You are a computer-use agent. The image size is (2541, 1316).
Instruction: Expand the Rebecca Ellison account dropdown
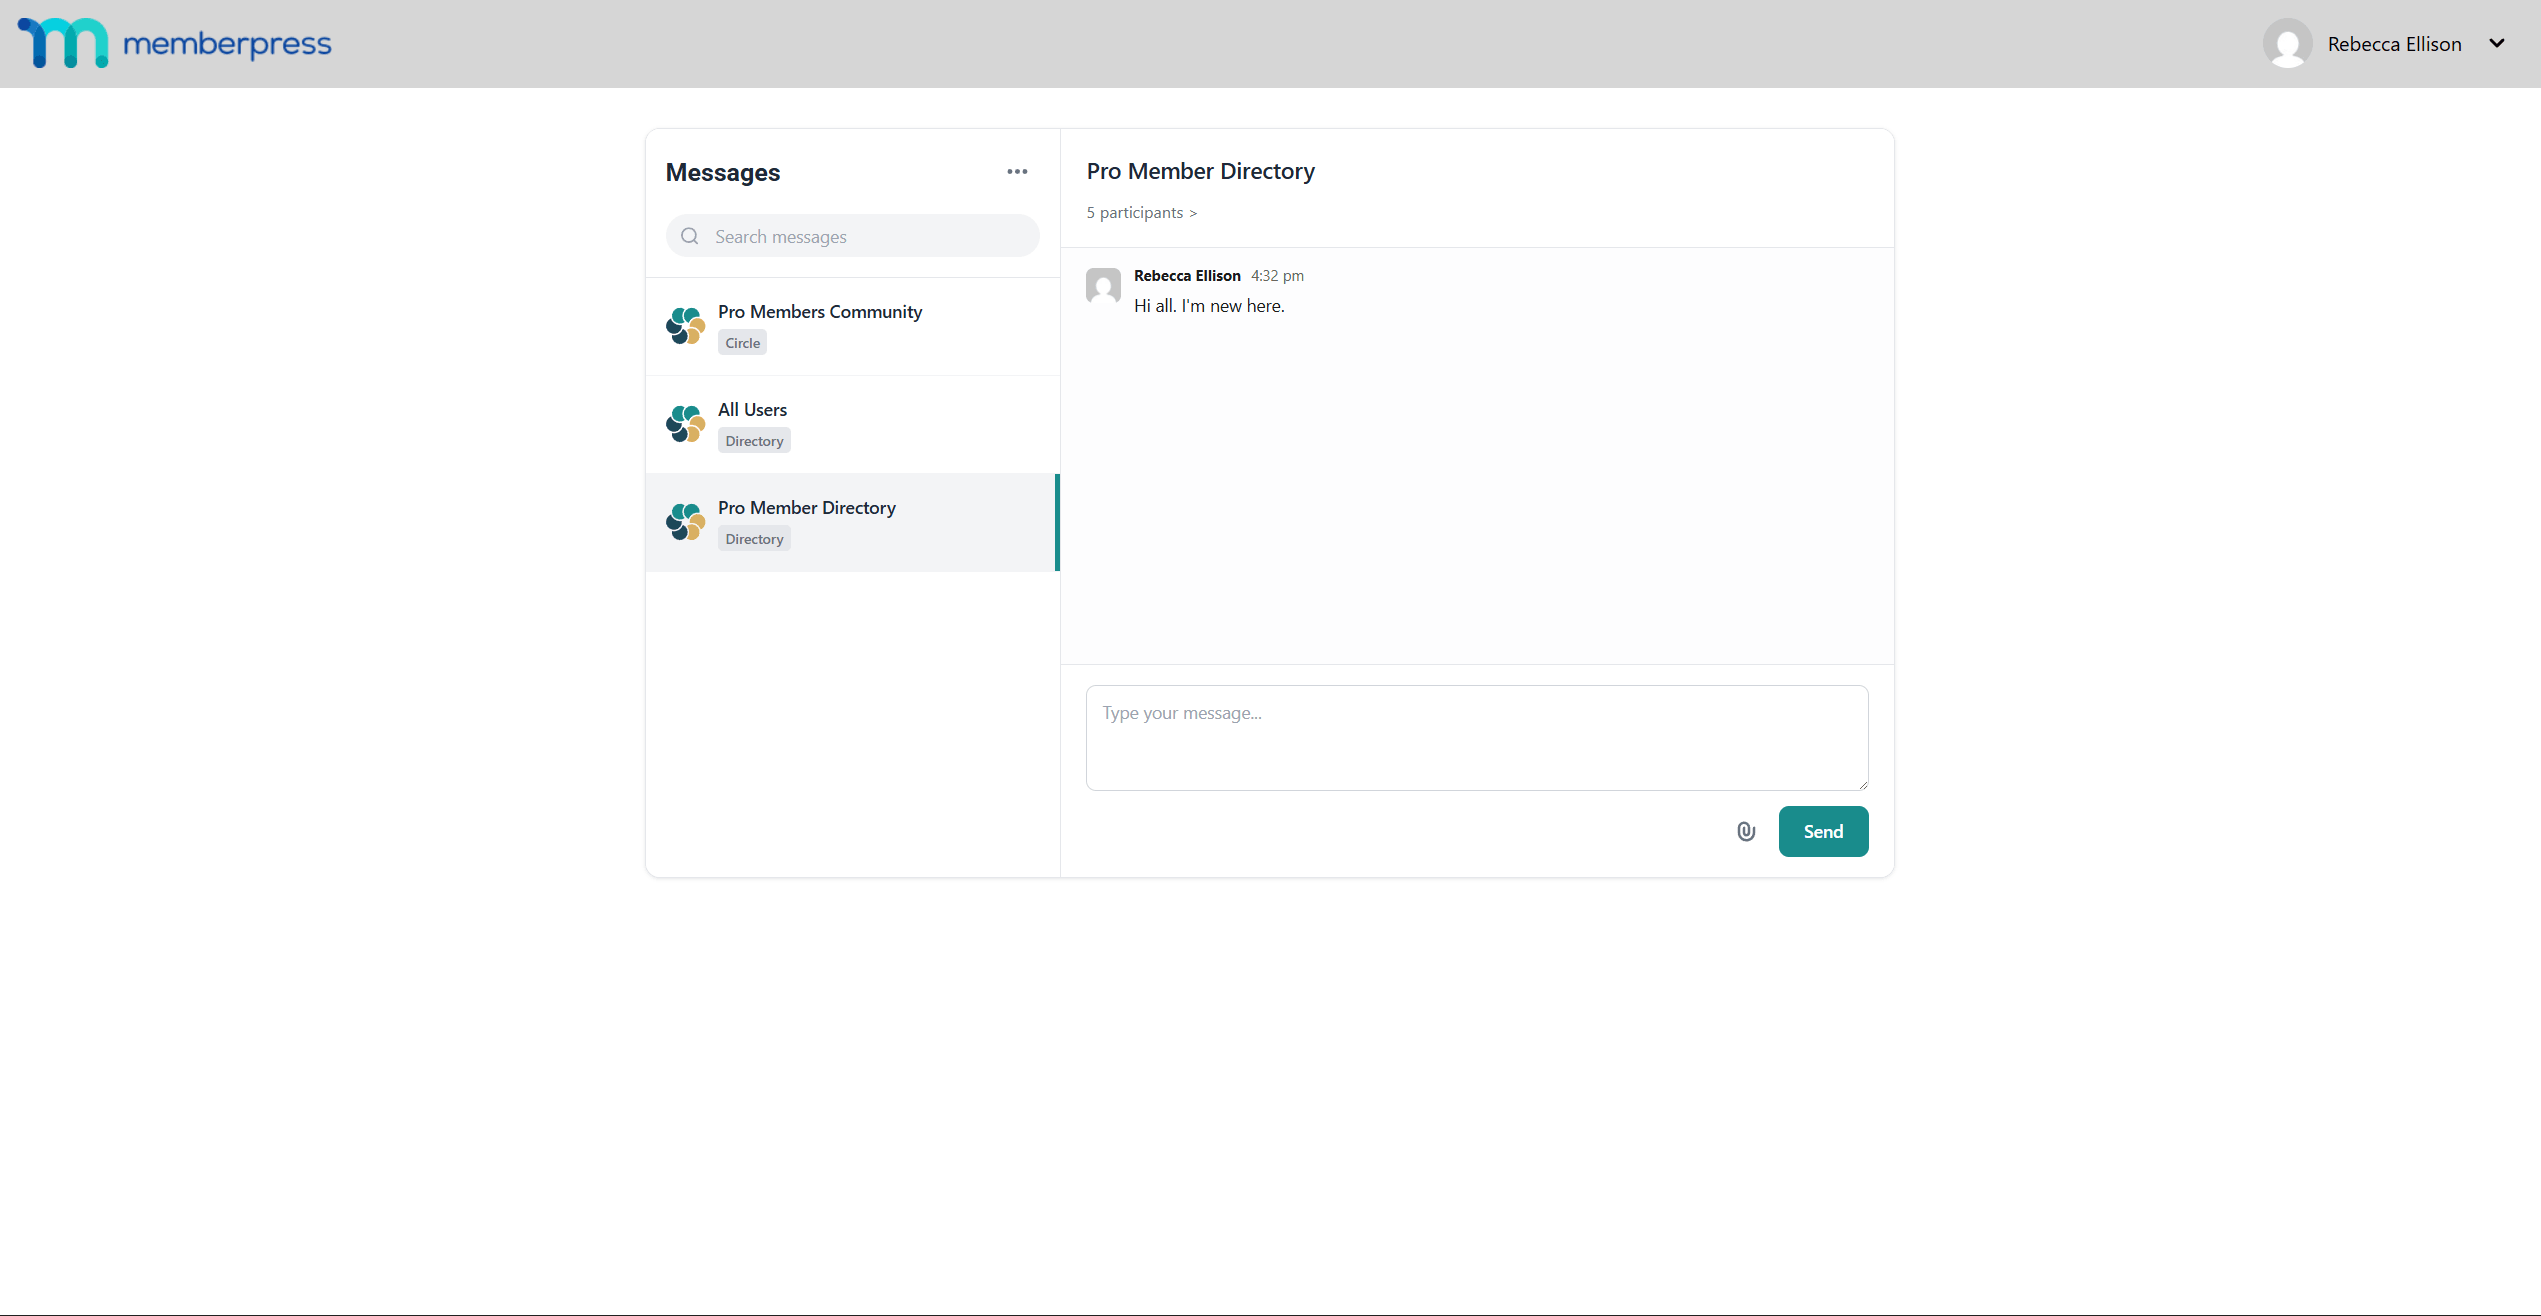2499,43
